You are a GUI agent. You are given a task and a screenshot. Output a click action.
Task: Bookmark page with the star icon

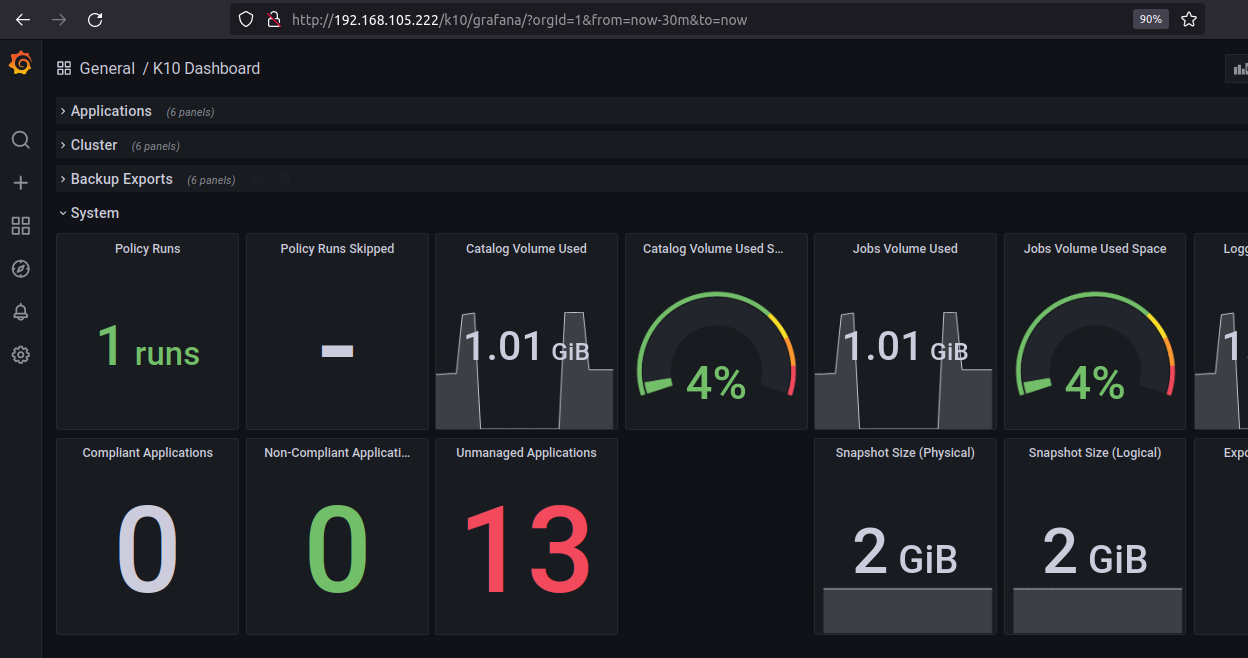1188,19
